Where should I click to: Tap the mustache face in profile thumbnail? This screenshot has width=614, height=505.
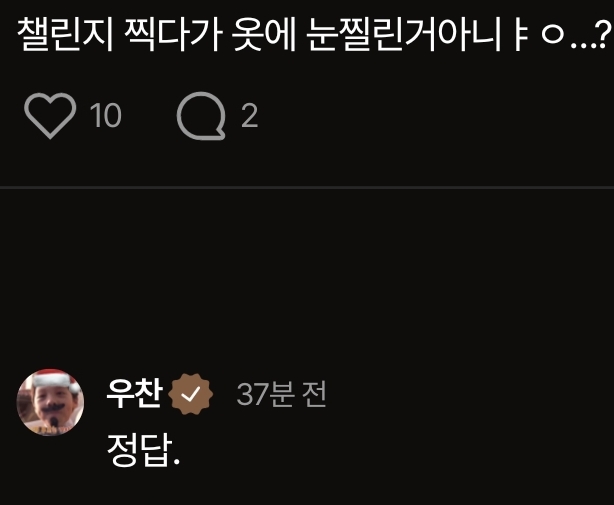(x=50, y=409)
